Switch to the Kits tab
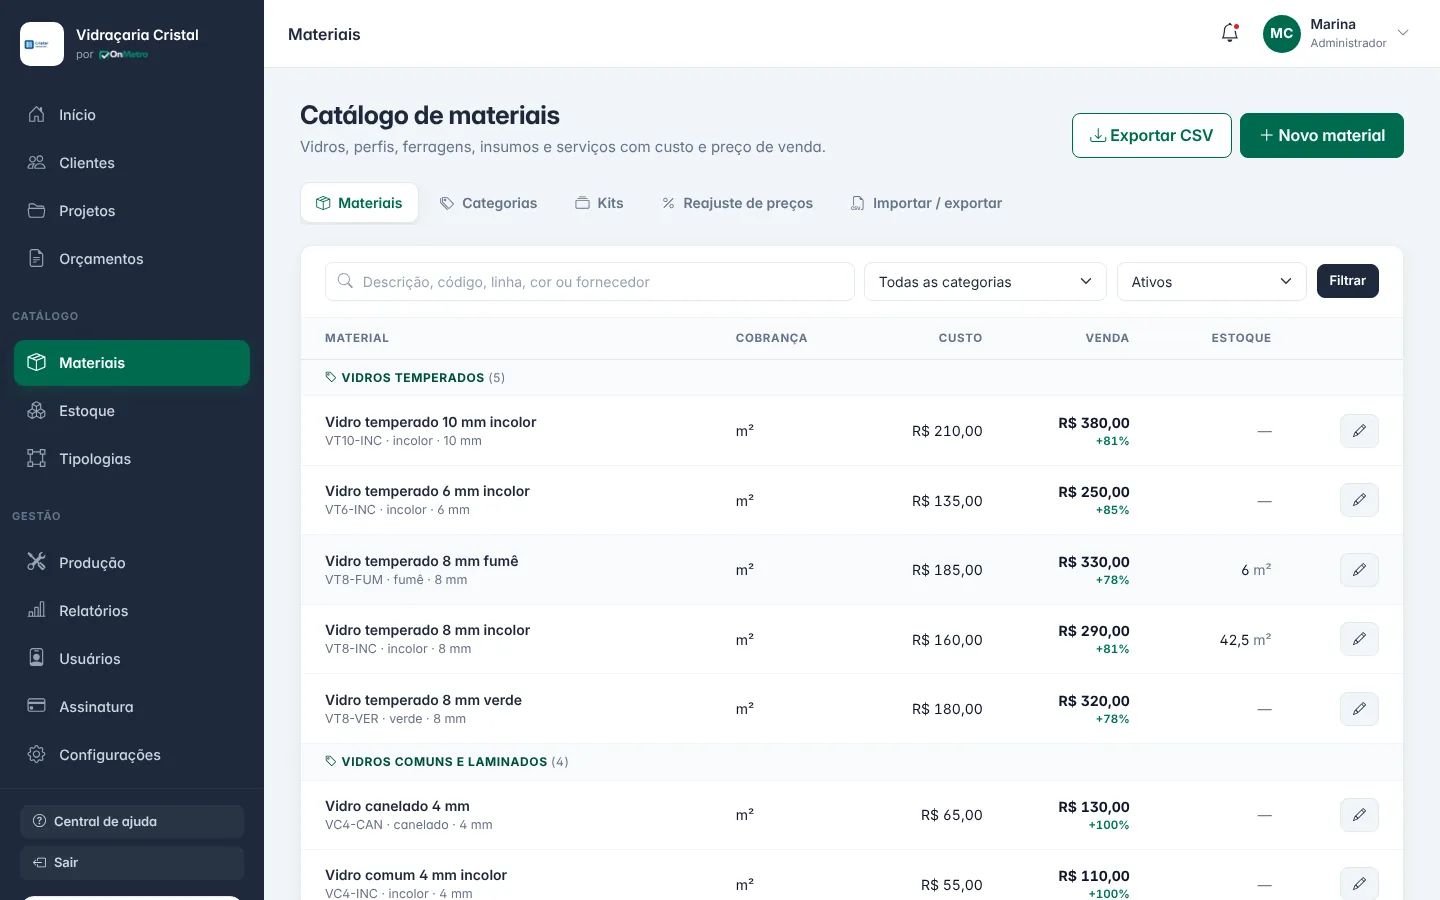 click(x=599, y=203)
